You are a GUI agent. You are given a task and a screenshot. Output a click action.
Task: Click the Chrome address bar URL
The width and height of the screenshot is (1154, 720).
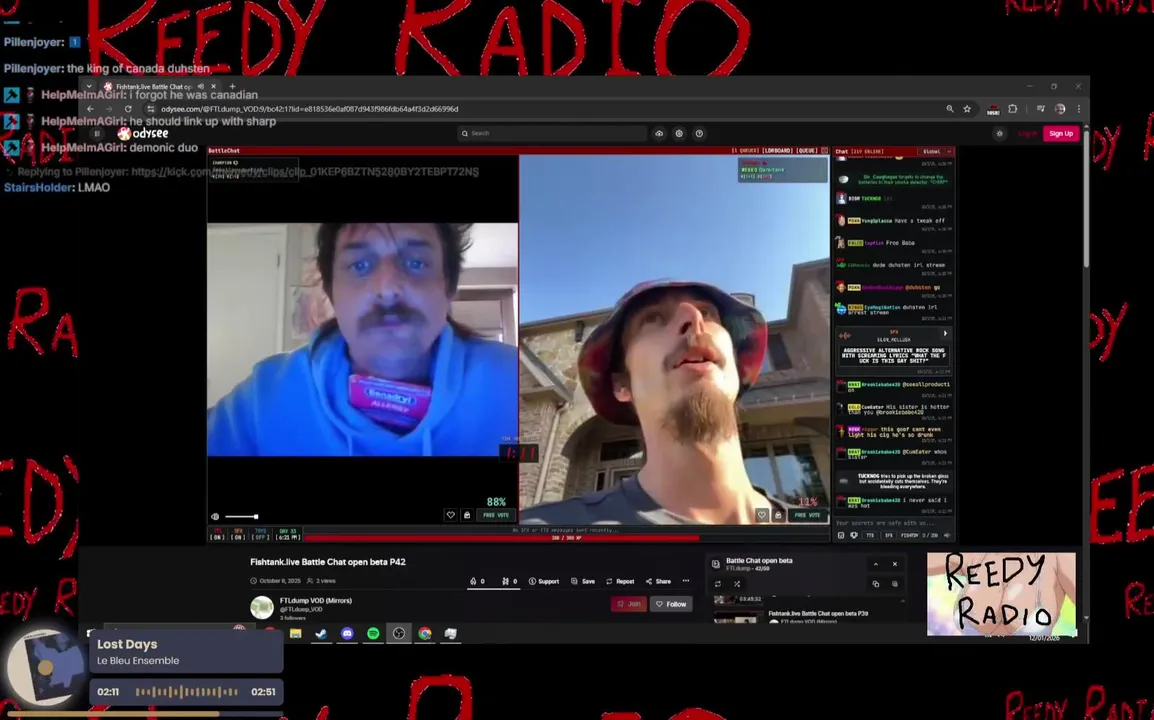(x=310, y=109)
